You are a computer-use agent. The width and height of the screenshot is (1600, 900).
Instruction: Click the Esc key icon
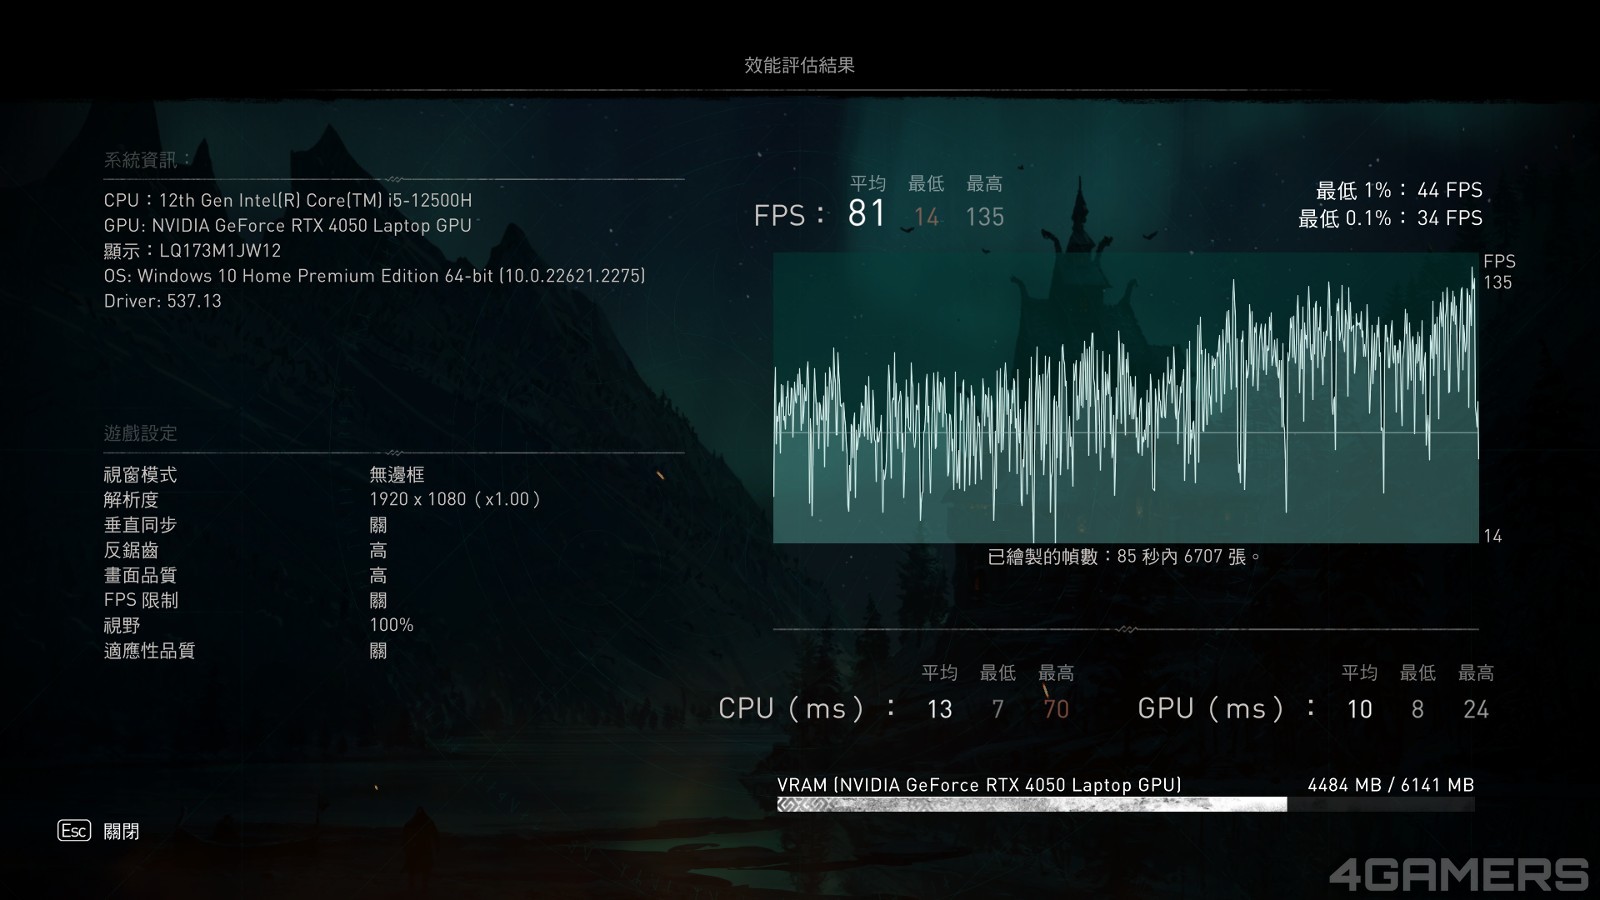74,830
